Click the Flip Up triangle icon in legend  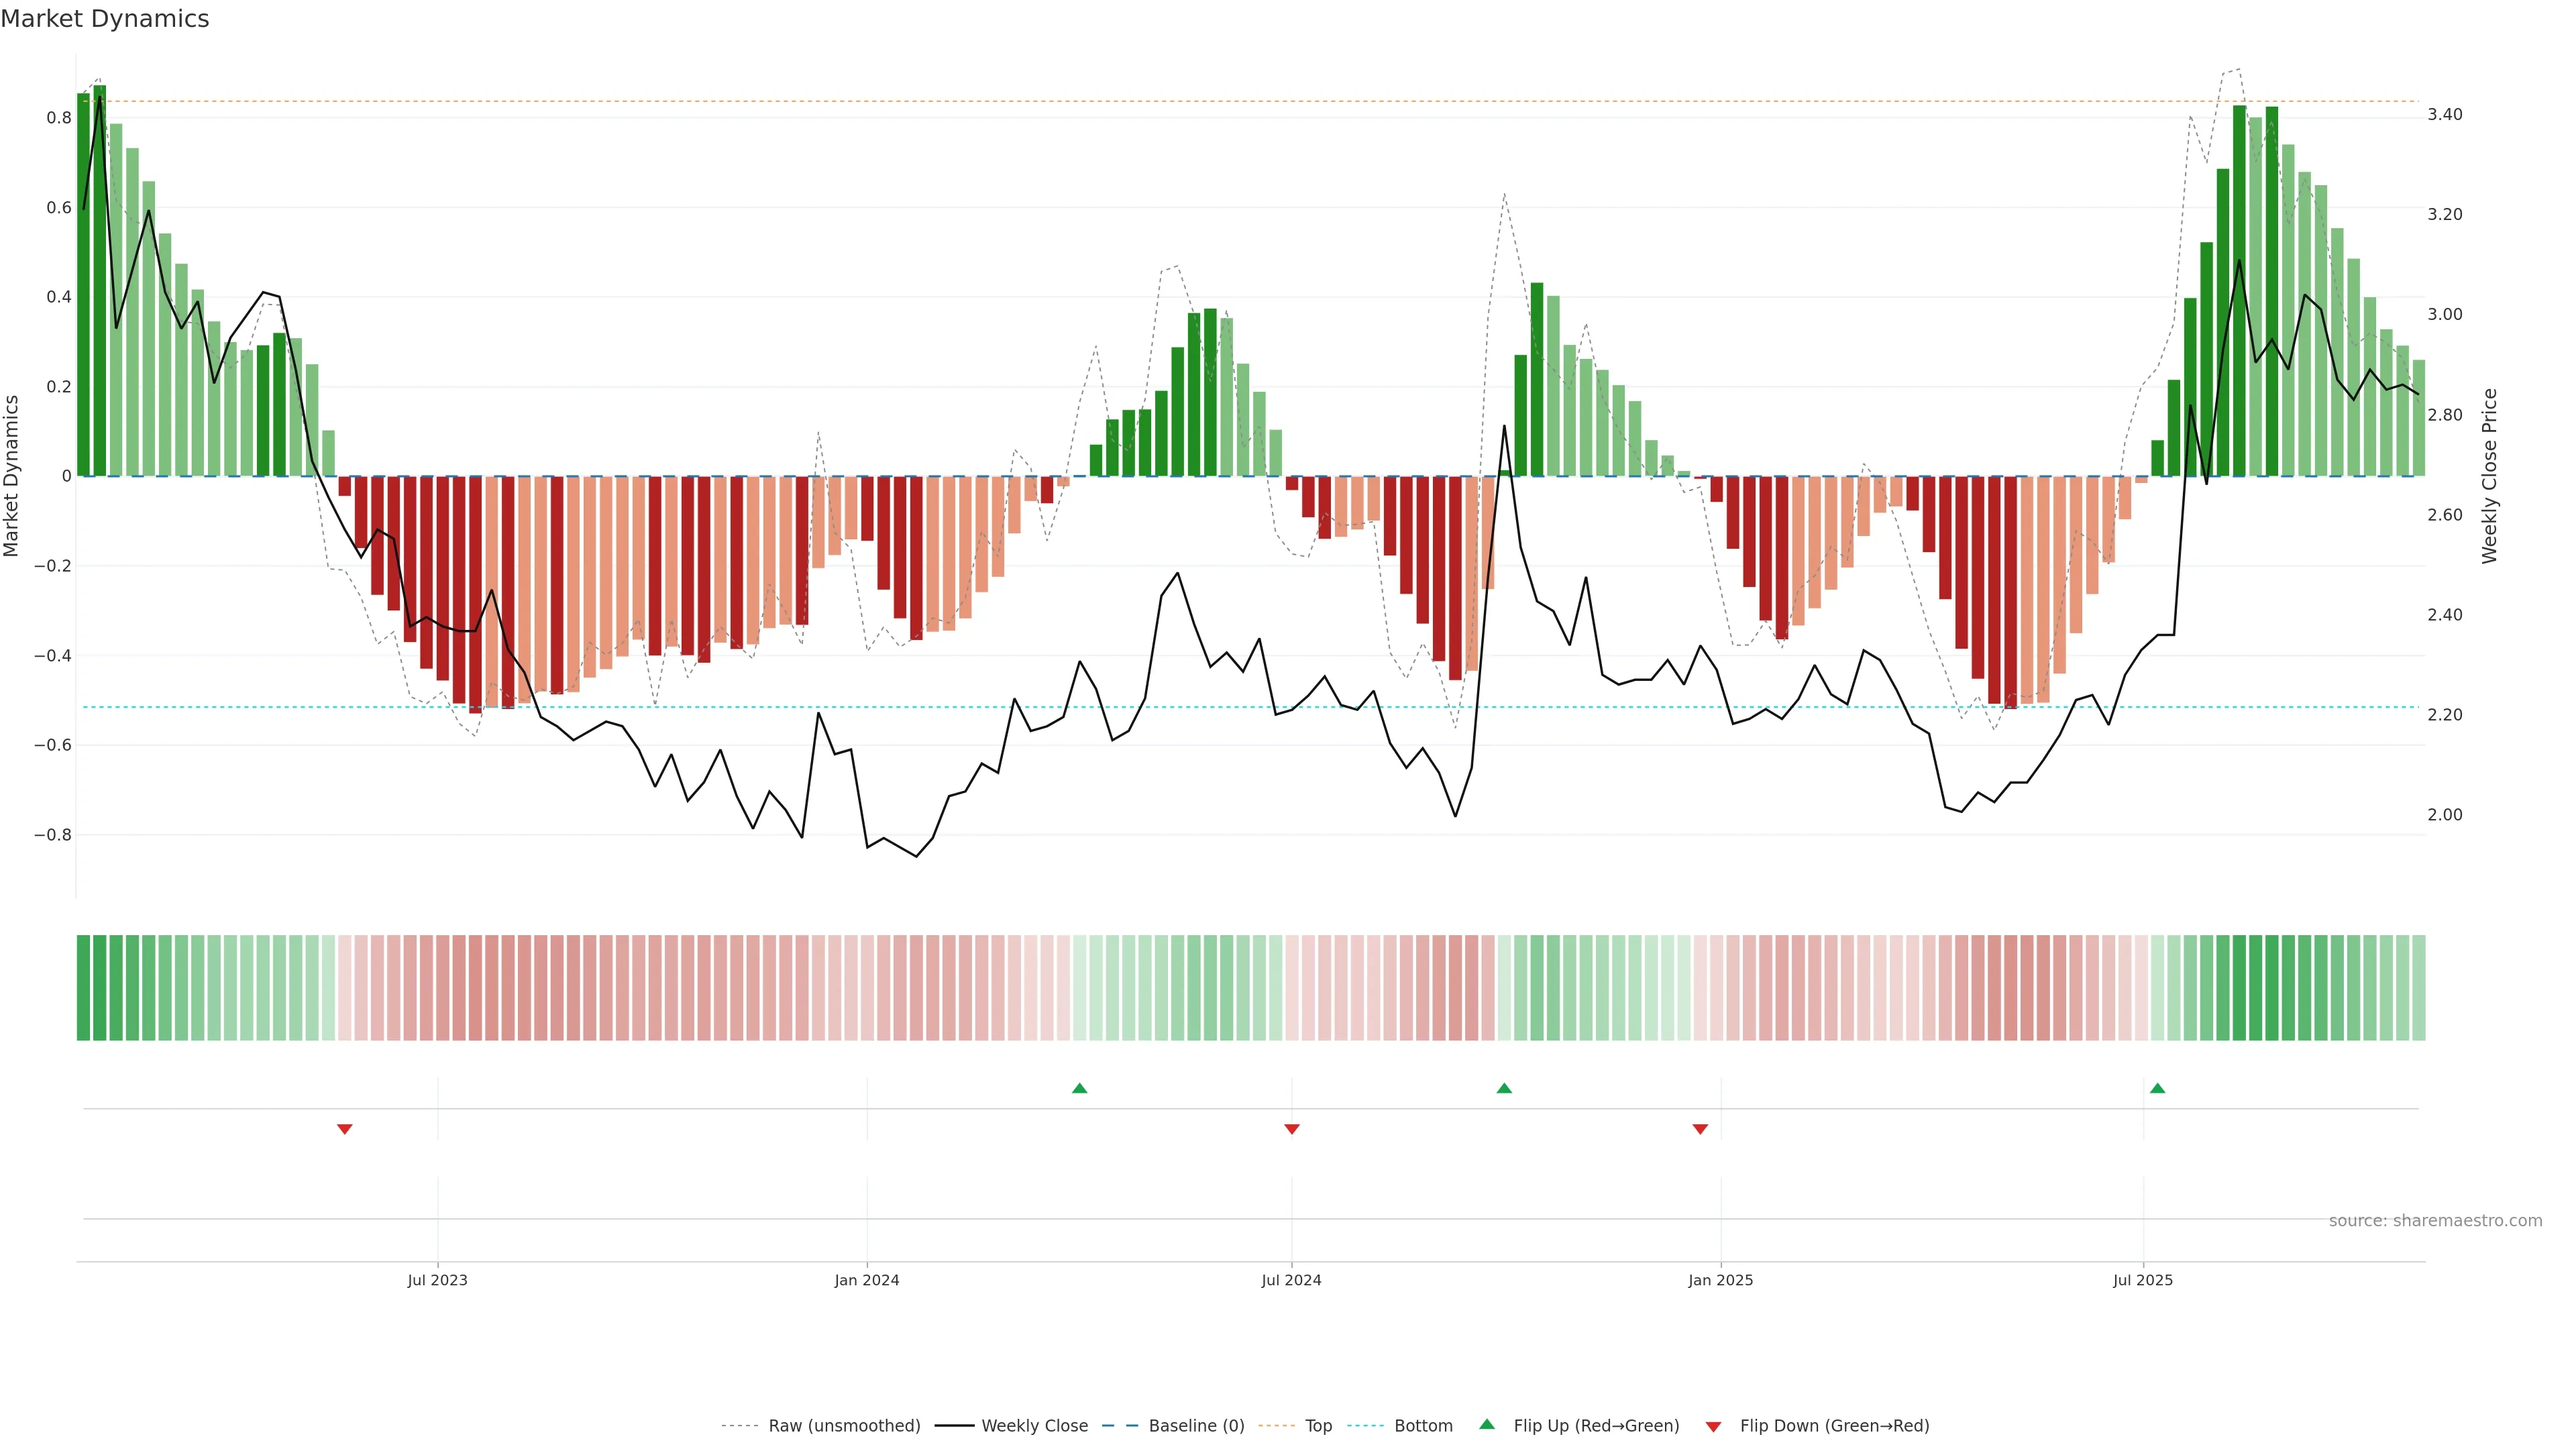pyautogui.click(x=1487, y=1424)
